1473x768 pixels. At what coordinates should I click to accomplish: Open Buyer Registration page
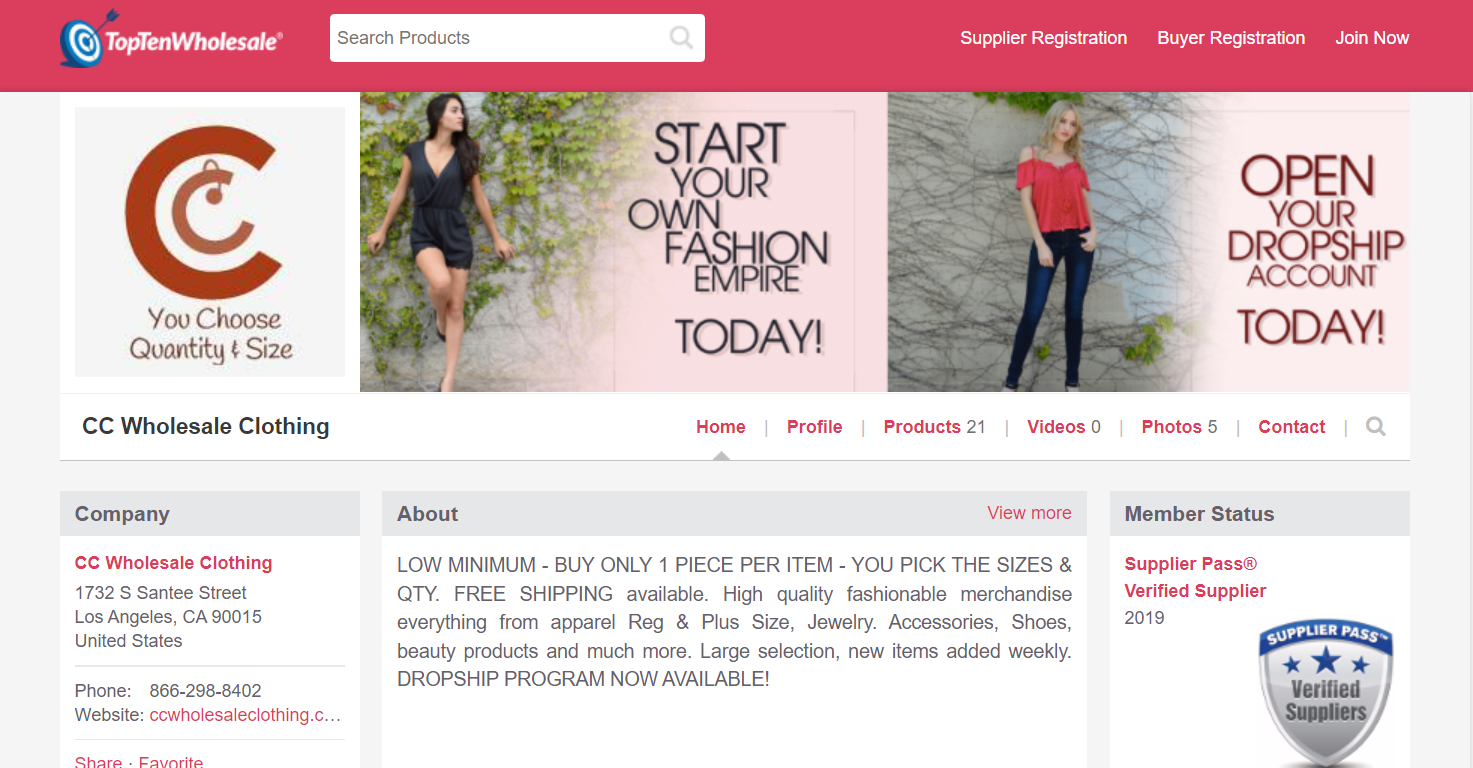(1231, 38)
